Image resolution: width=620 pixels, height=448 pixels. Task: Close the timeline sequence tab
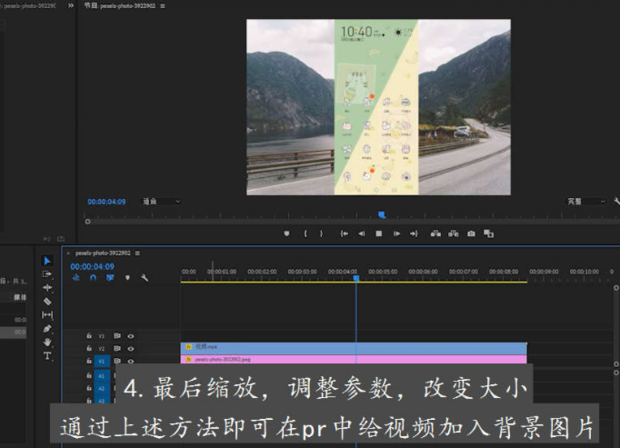pyautogui.click(x=68, y=253)
